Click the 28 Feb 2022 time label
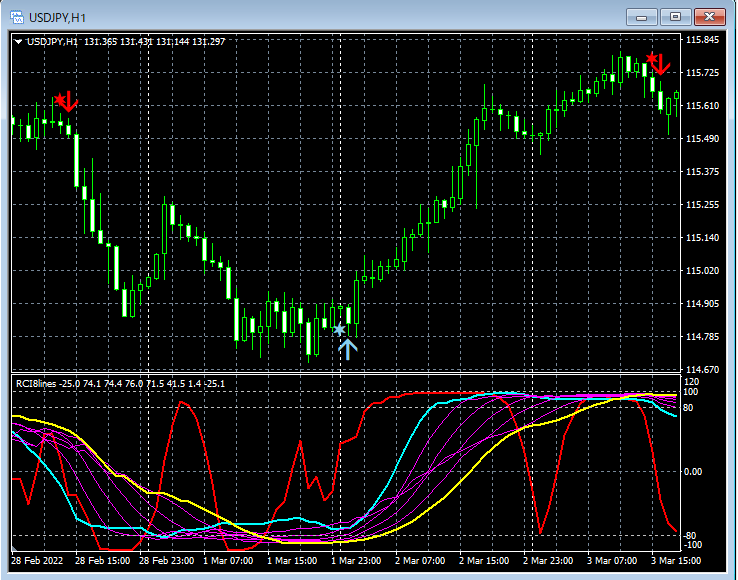Image resolution: width=738 pixels, height=580 pixels. 37,561
